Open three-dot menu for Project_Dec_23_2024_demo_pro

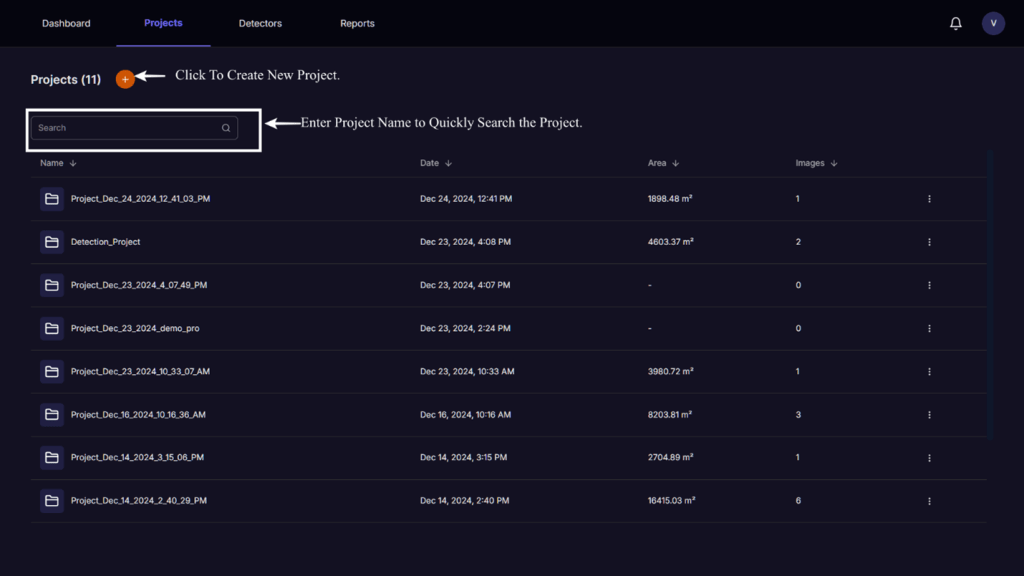pos(929,329)
